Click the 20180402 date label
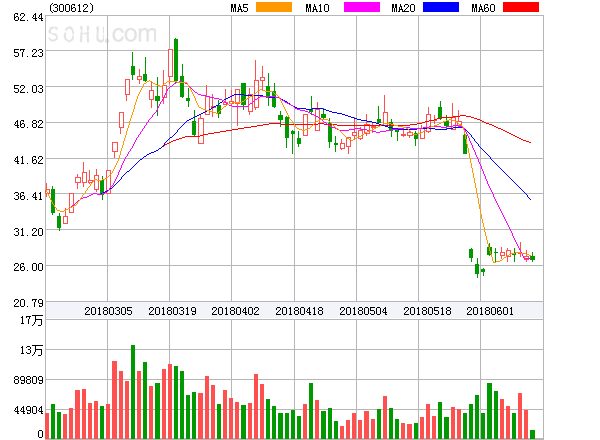The width and height of the screenshot is (600, 440). (235, 311)
